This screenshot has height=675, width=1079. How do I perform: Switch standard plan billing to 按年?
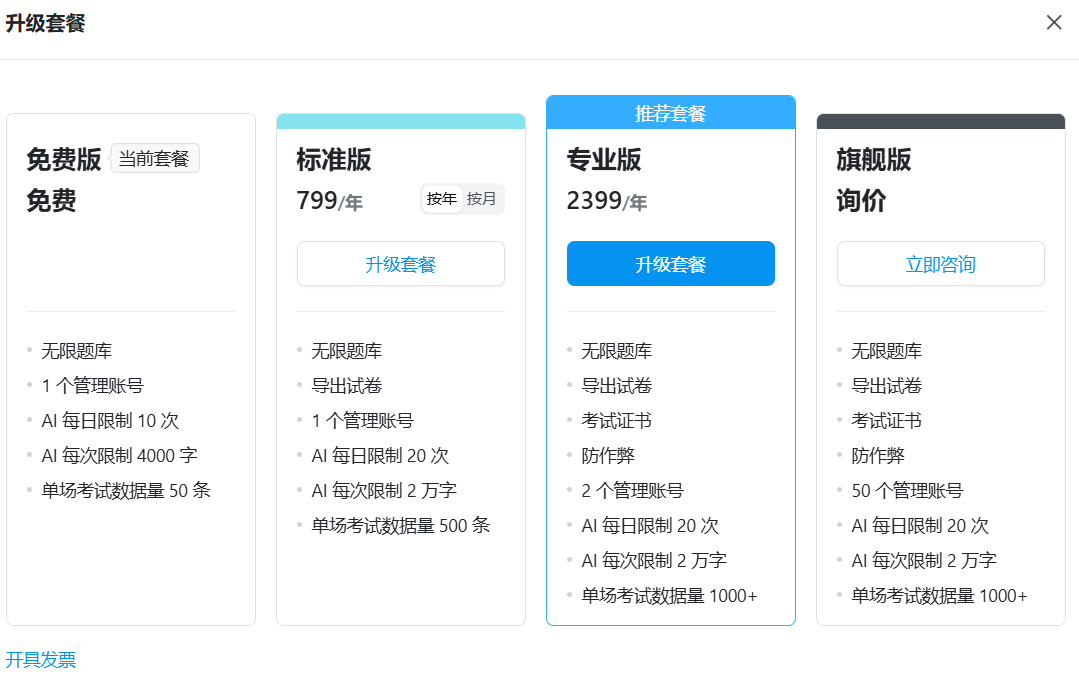441,198
